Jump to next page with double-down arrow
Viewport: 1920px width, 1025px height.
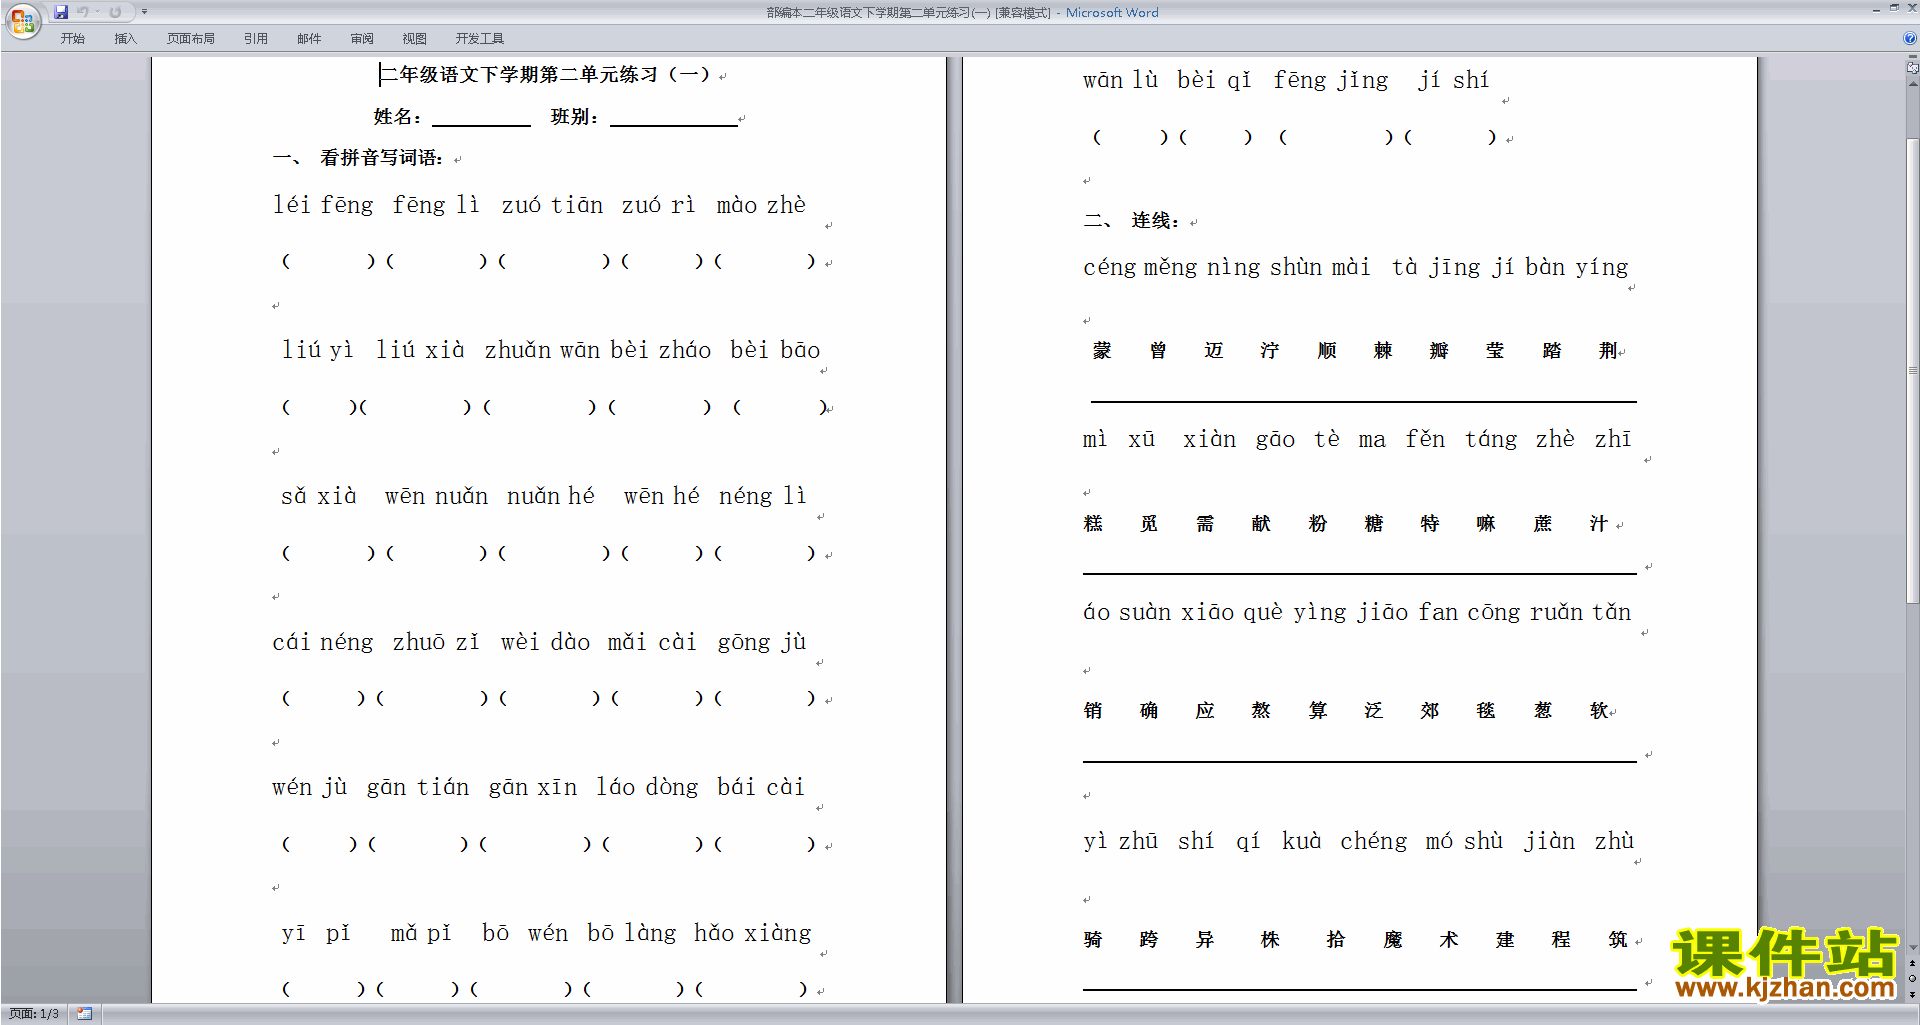pos(1912,994)
